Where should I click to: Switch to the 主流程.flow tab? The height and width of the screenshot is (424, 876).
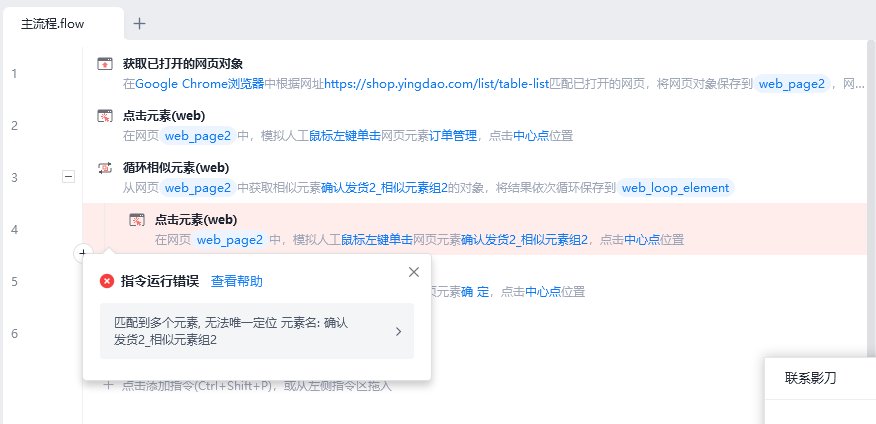[53, 25]
